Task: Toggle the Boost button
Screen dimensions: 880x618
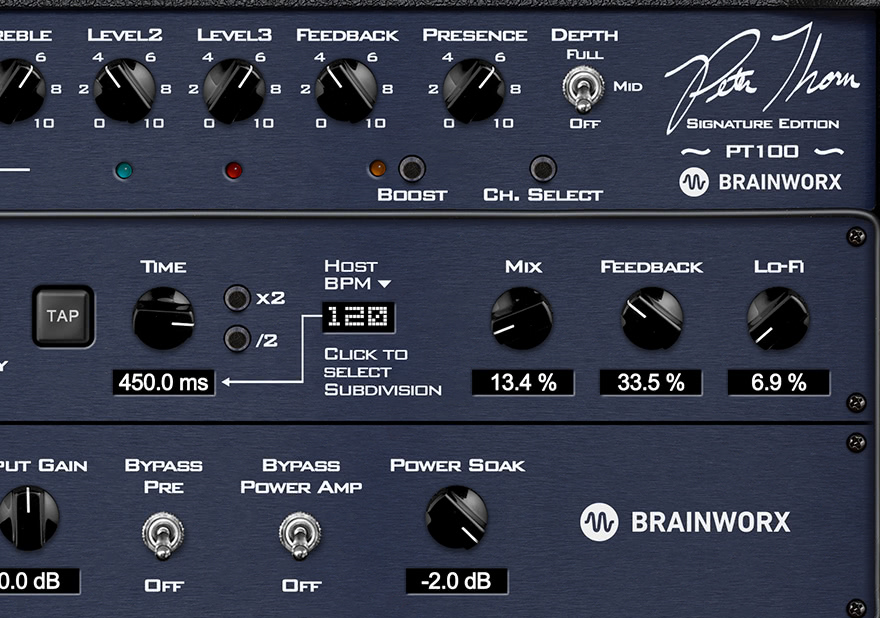Action: (x=412, y=168)
